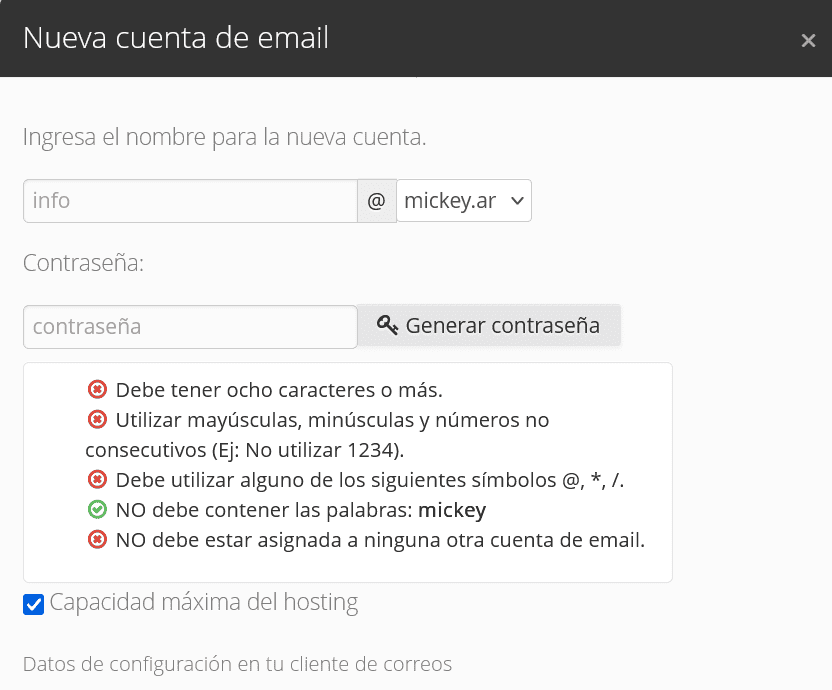Click the Contraseña: field label

point(83,263)
